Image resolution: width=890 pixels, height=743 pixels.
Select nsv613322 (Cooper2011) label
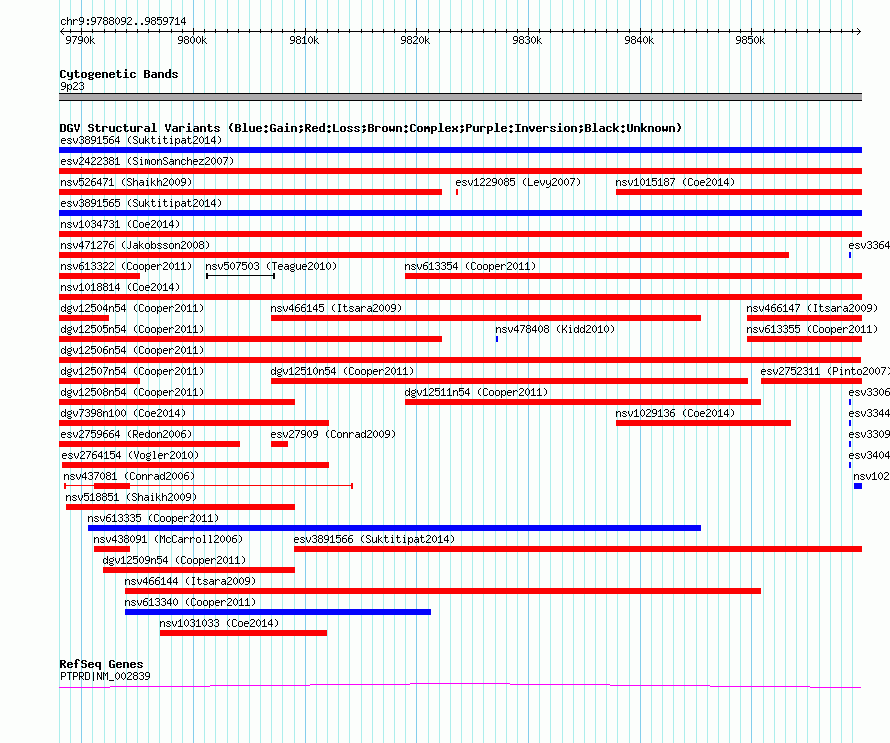(126, 266)
